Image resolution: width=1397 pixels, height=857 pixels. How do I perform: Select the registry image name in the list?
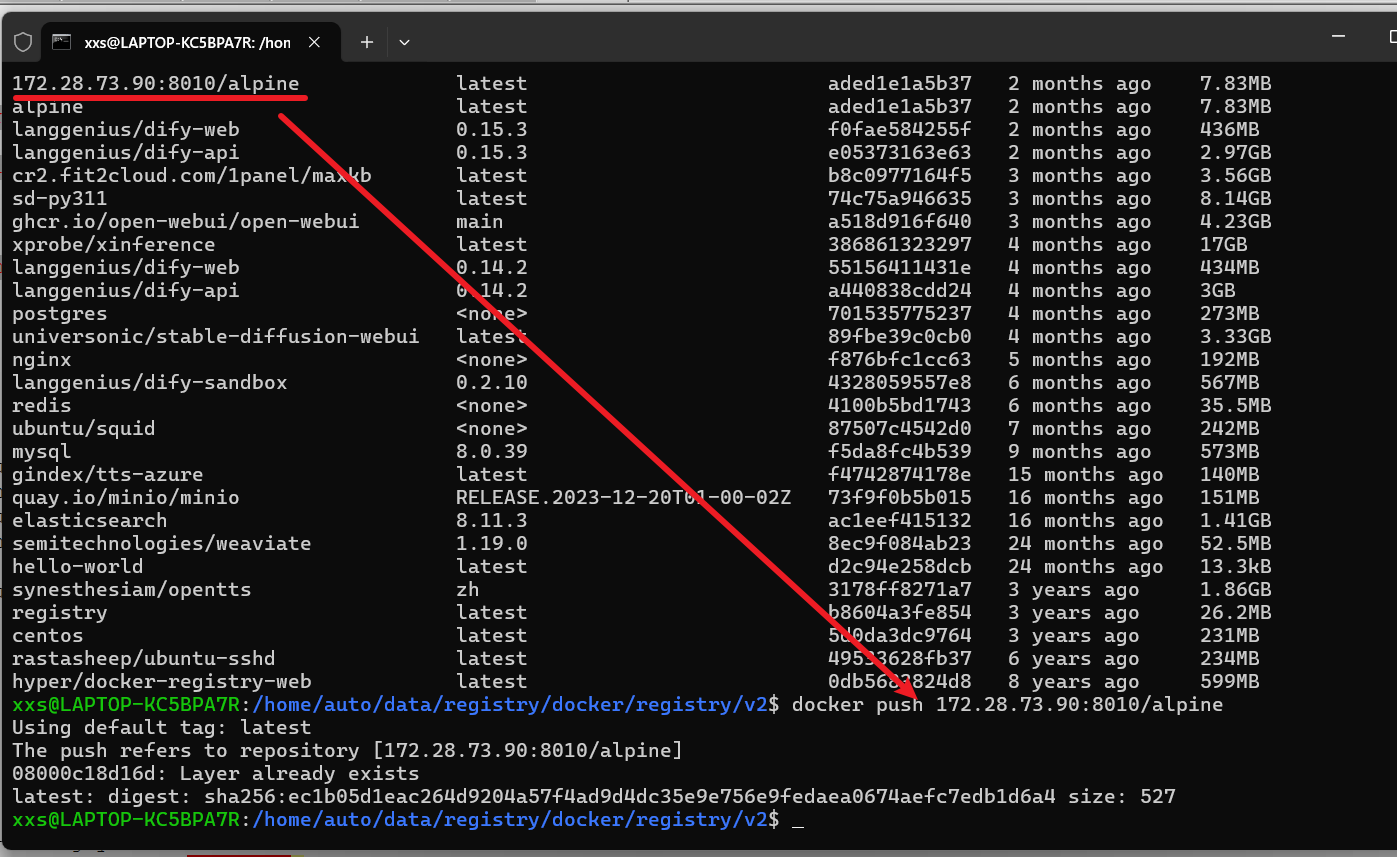point(59,613)
